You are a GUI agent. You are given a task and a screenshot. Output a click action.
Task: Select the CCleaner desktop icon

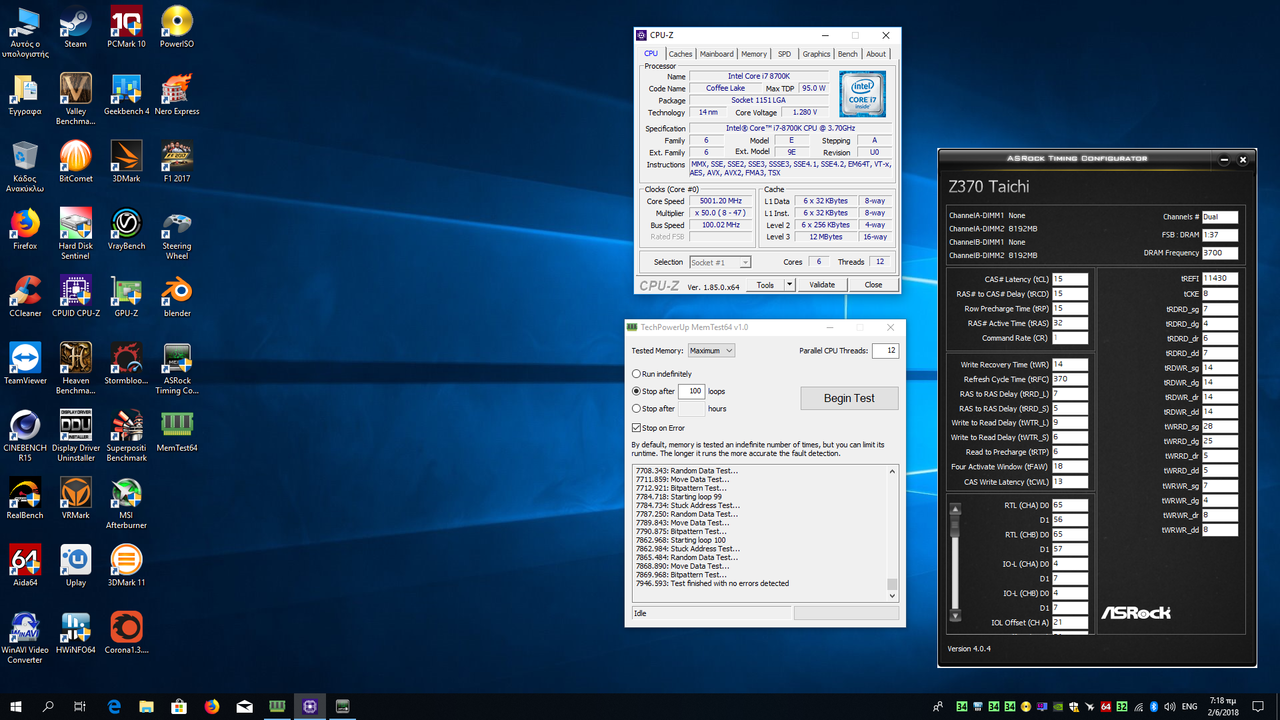[24, 295]
